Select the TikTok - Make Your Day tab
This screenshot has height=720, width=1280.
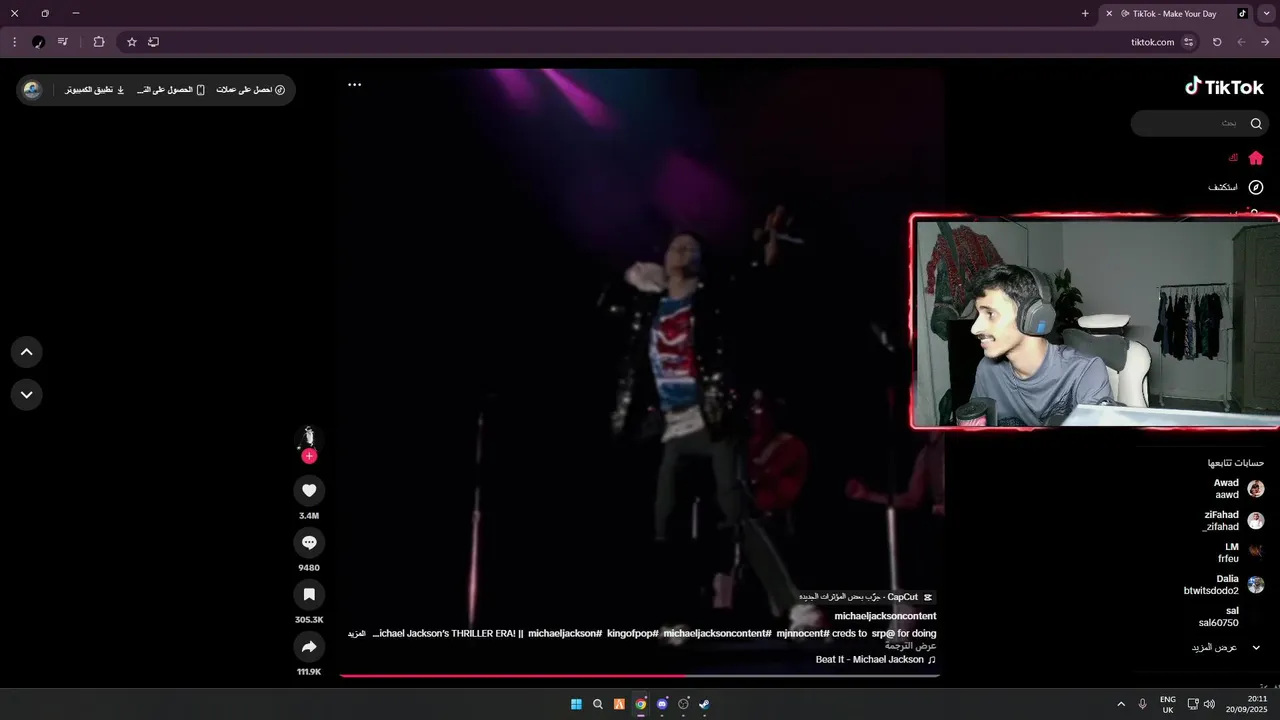coord(1176,14)
